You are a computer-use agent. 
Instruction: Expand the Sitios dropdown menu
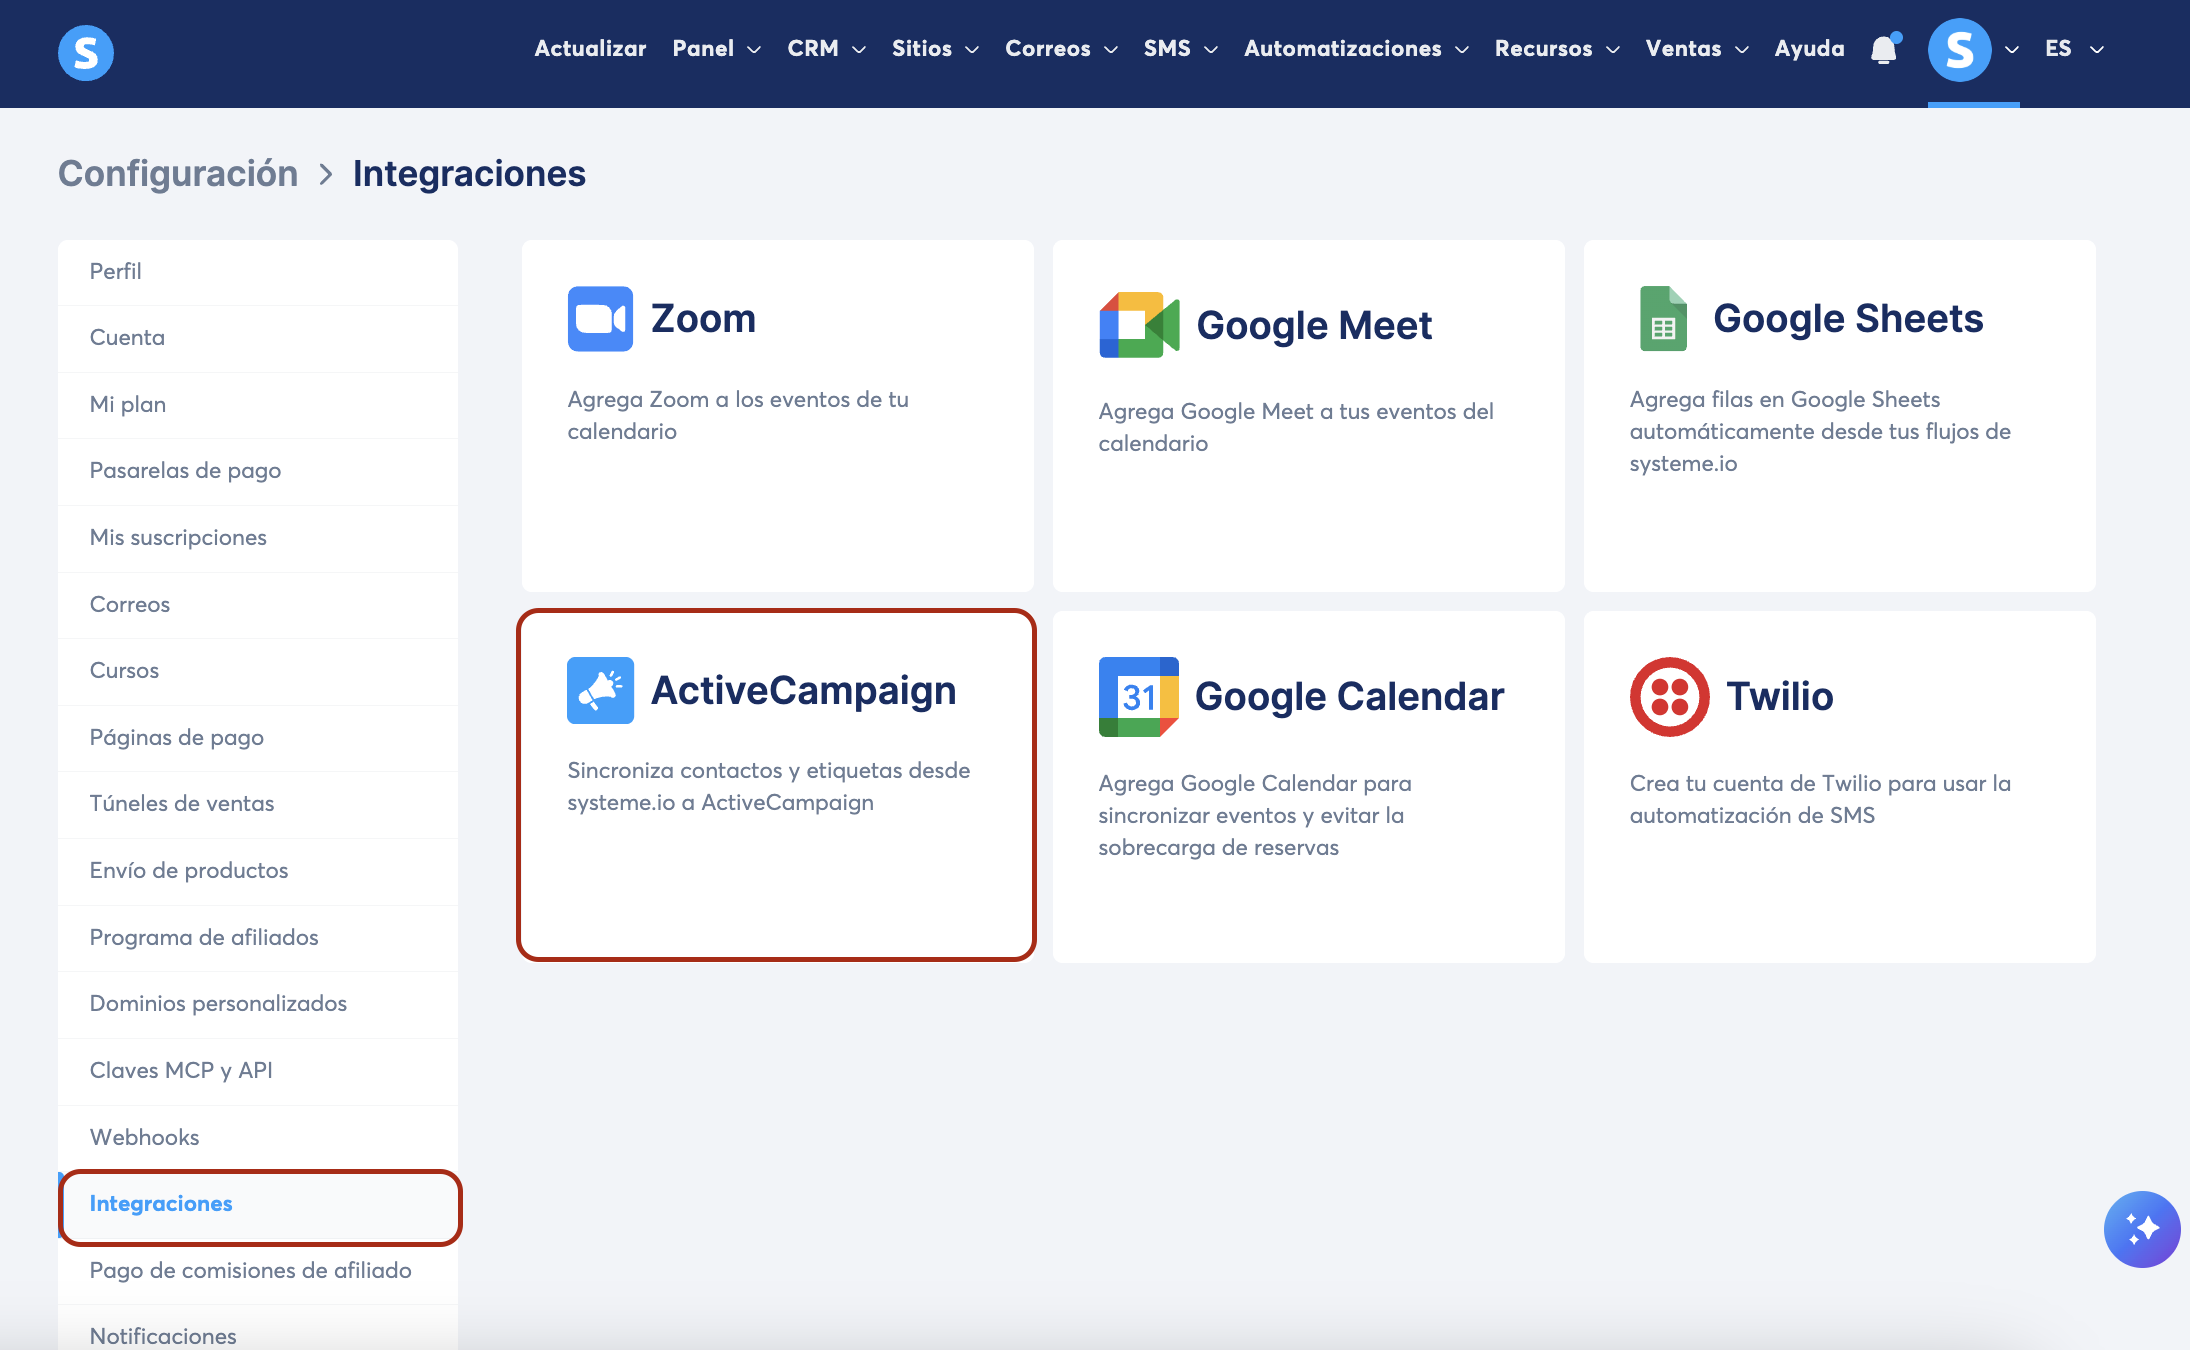click(x=935, y=48)
